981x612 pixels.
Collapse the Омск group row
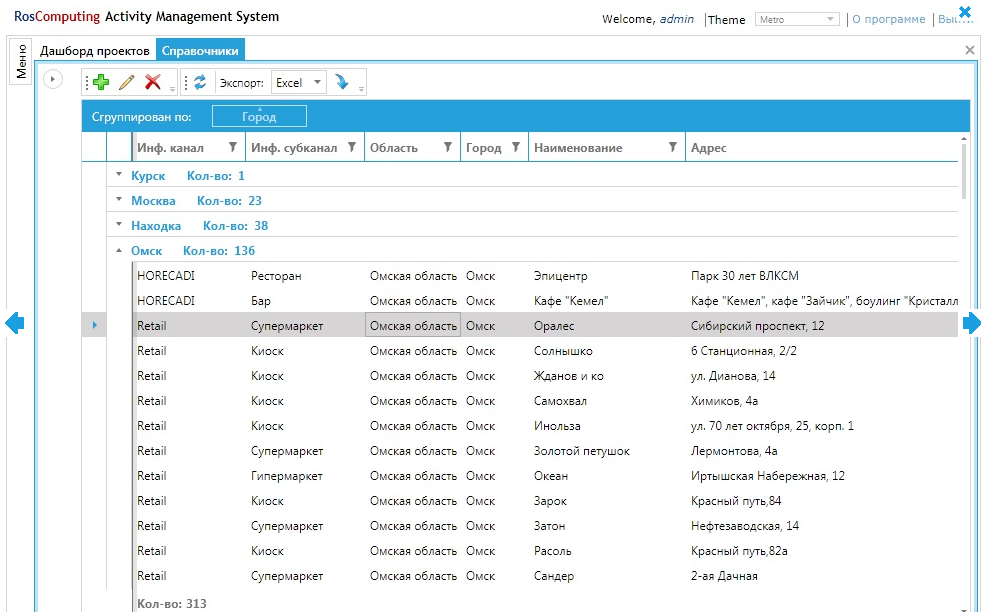click(119, 250)
